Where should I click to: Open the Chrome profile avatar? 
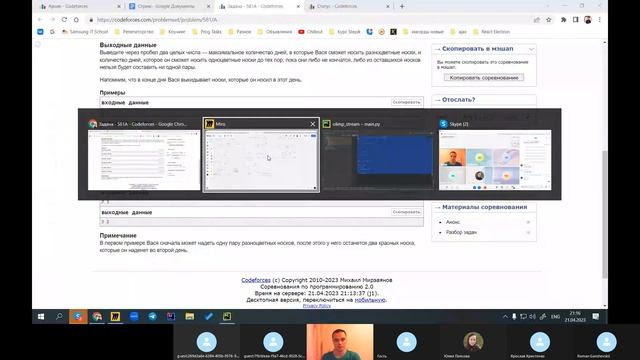[x=588, y=20]
